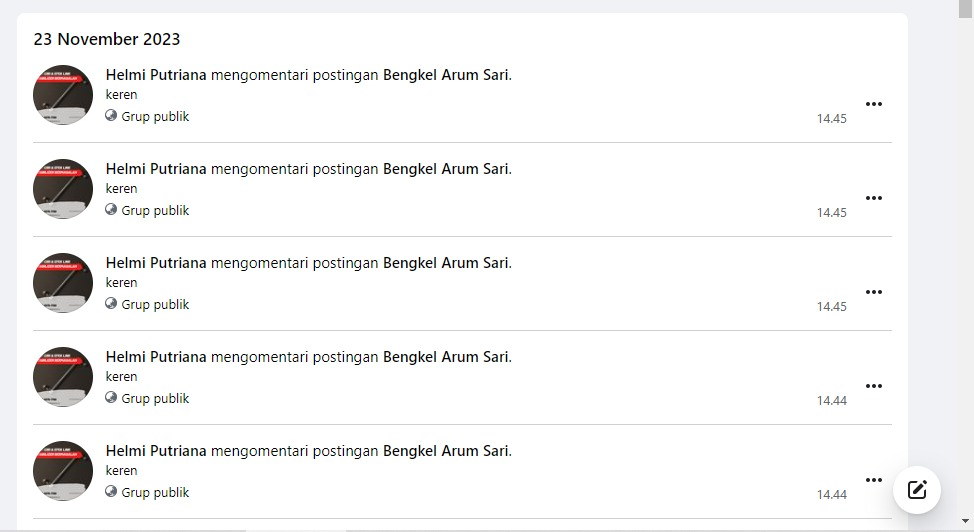974x532 pixels.
Task: Open Helmi Putriana link in second entry
Action: click(x=156, y=168)
